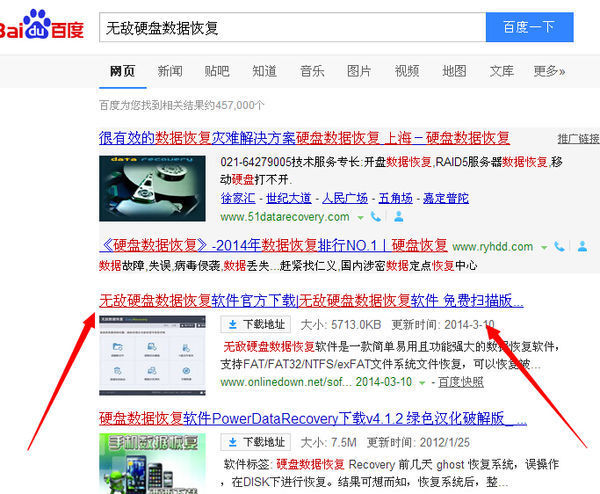Click the 徐家汇 location link
The image size is (600, 494).
point(238,198)
